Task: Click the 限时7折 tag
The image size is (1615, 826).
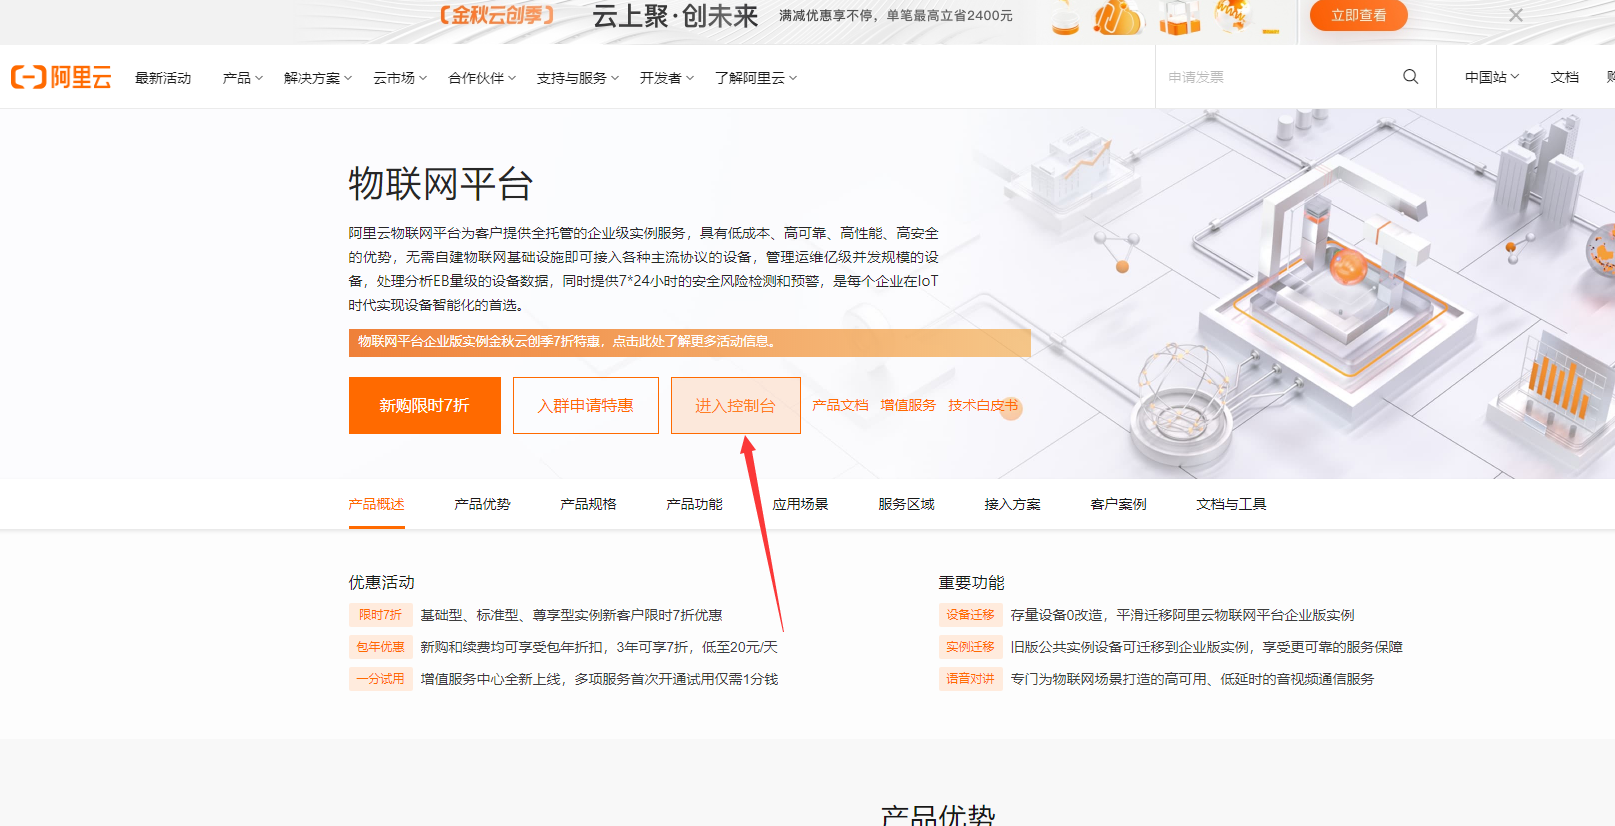Action: click(381, 615)
